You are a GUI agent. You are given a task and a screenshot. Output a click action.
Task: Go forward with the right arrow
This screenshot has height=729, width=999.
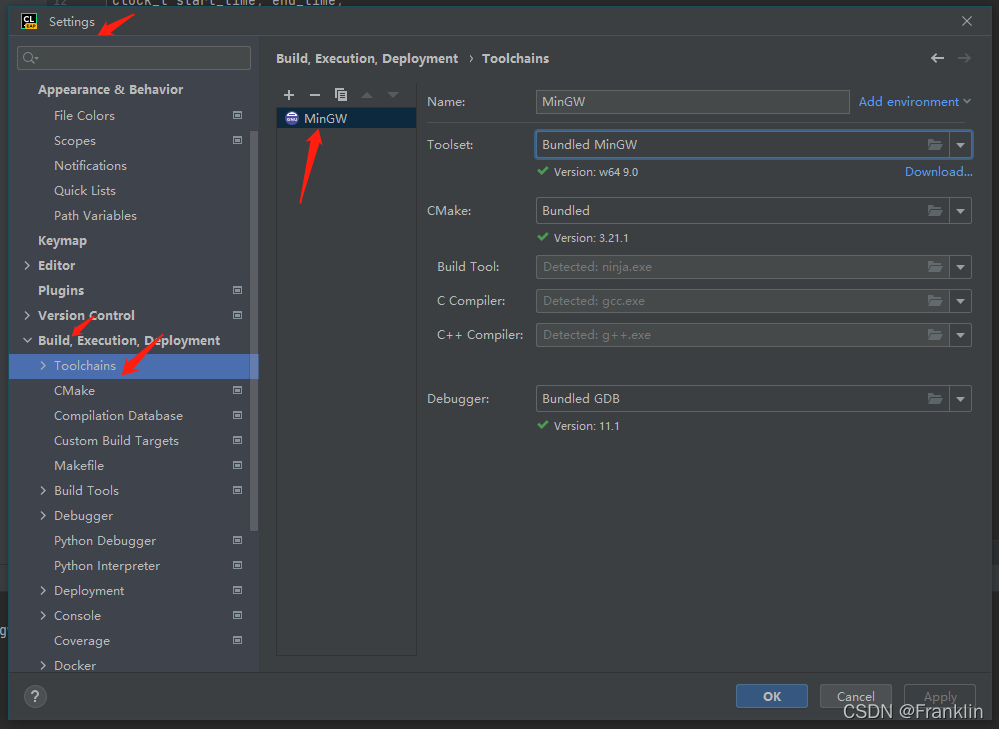(x=965, y=58)
